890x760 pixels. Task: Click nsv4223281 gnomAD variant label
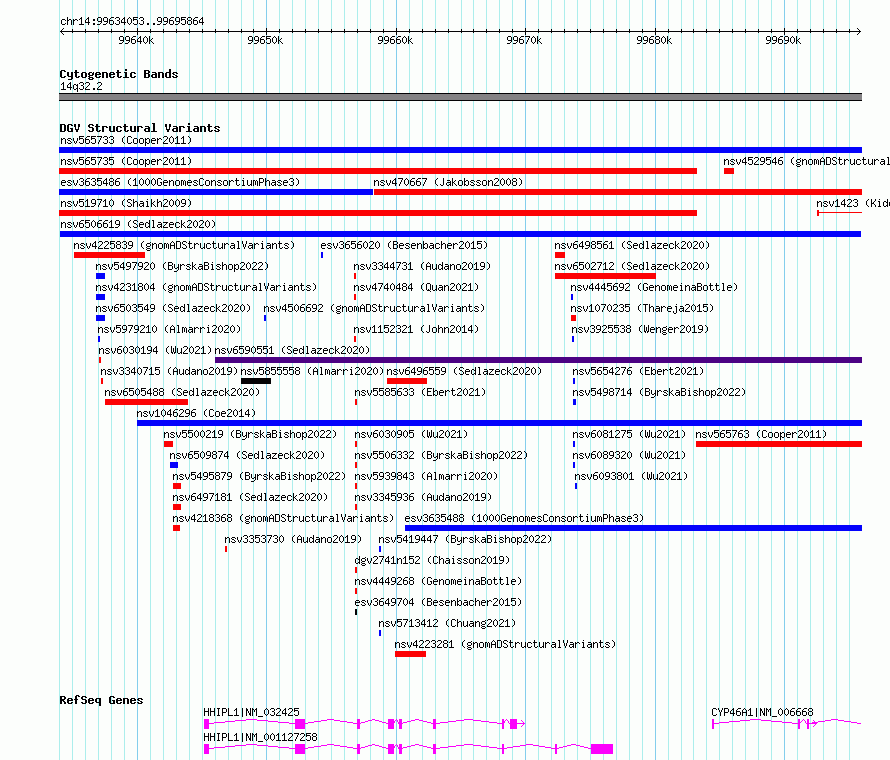point(505,644)
